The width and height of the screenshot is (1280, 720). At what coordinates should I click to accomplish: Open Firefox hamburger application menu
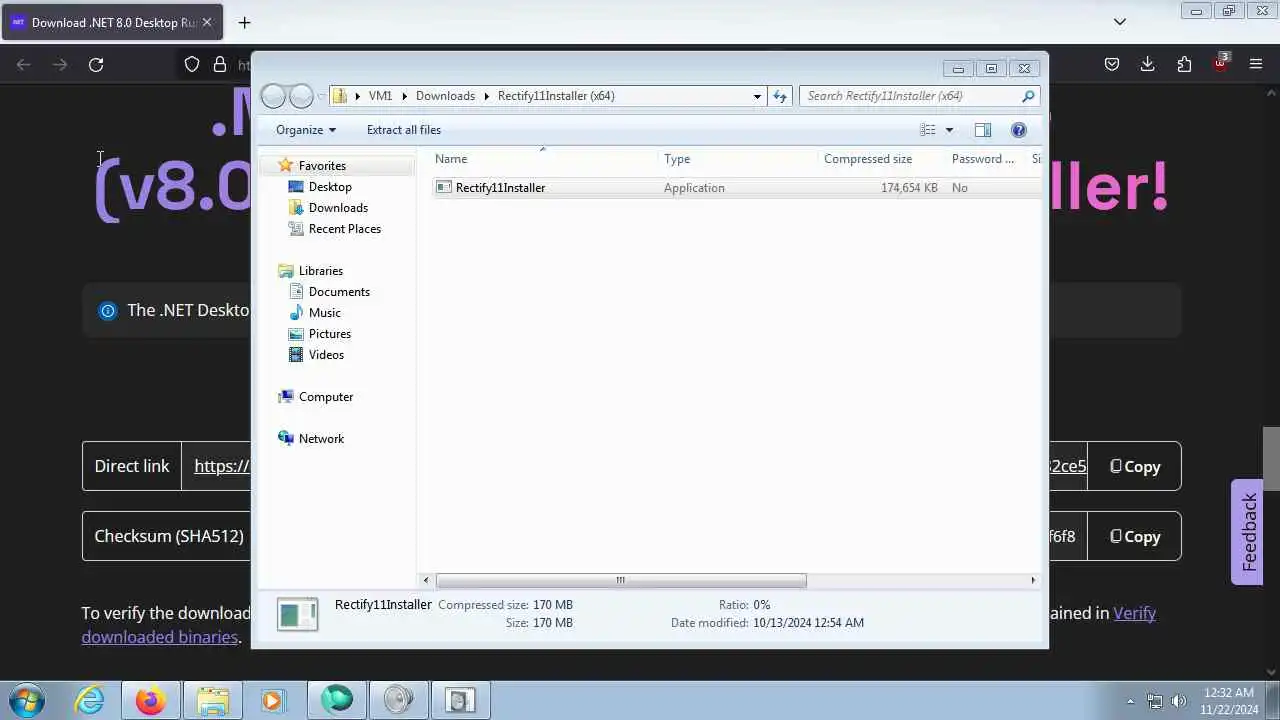click(x=1256, y=64)
